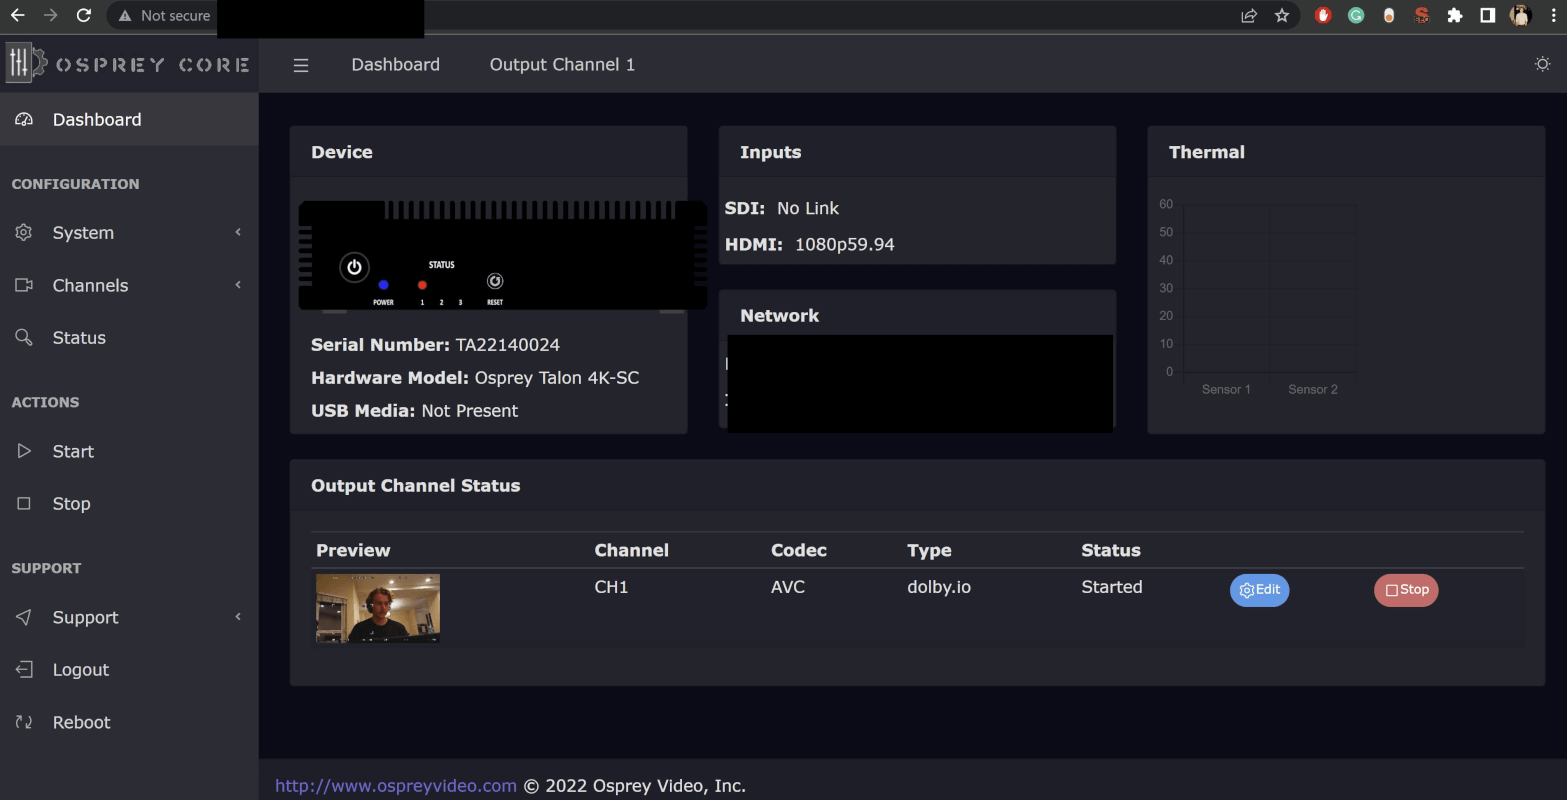This screenshot has height=800, width=1567.
Task: Select the Dashboard tab in the top bar
Action: click(395, 64)
